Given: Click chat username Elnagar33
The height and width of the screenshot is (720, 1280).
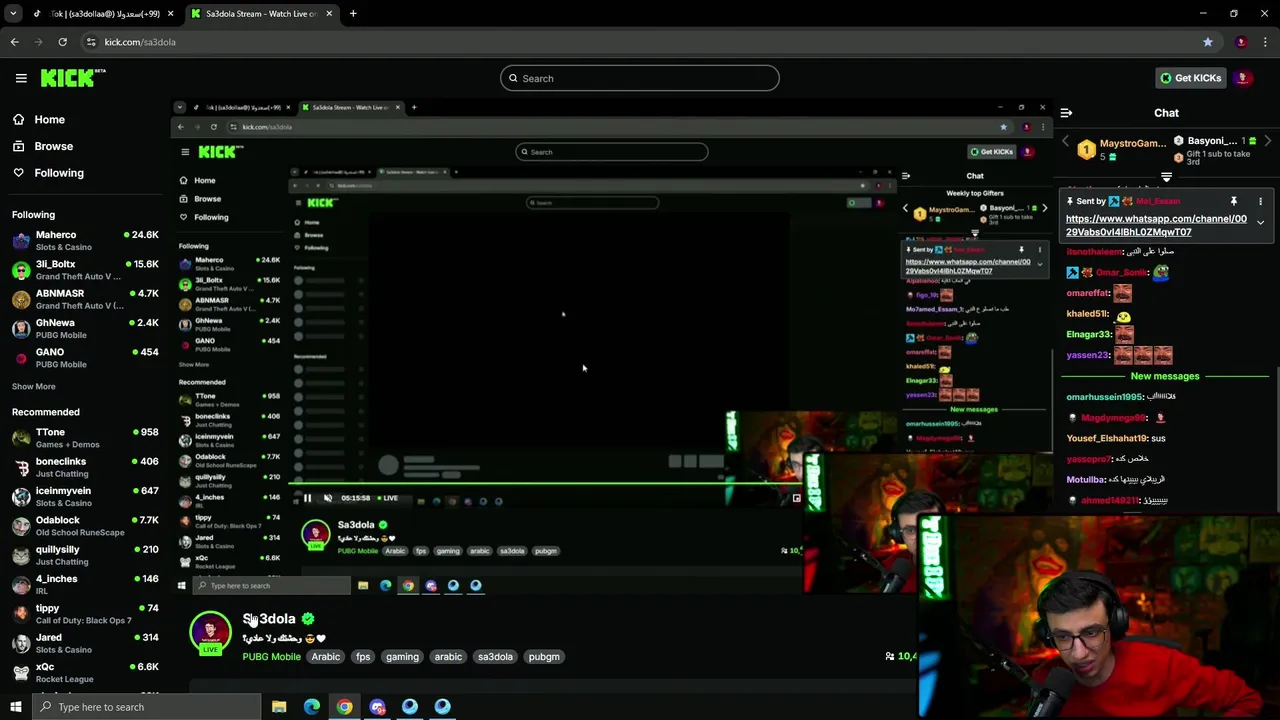Looking at the screenshot, I should 1089,334.
